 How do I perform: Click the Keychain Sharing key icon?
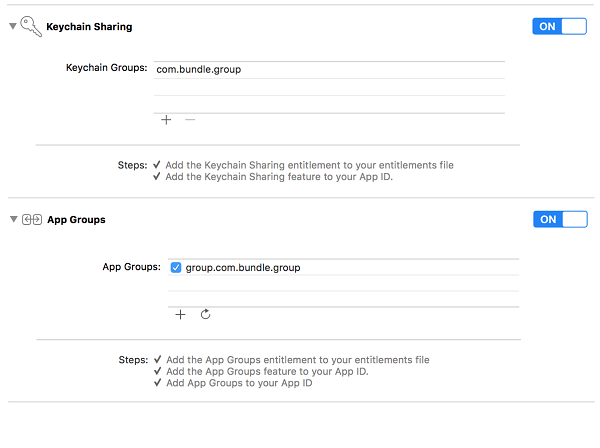click(30, 27)
